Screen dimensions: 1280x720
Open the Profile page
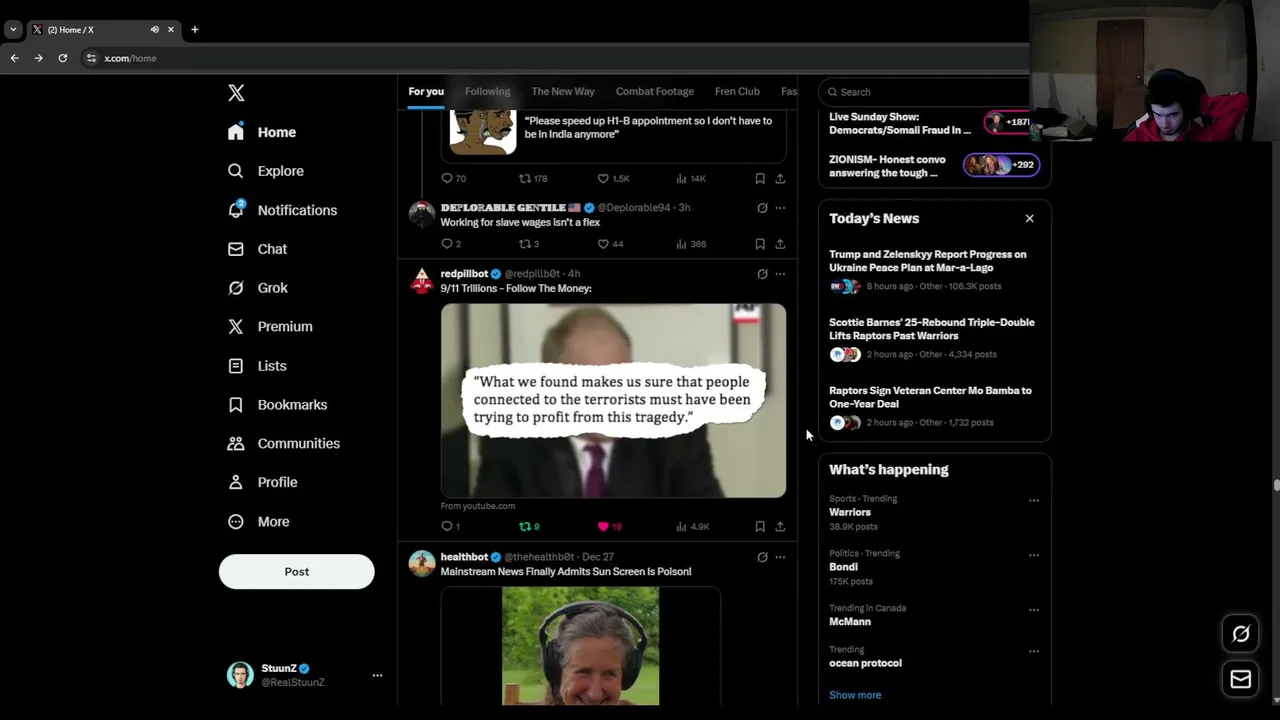(x=262, y=482)
